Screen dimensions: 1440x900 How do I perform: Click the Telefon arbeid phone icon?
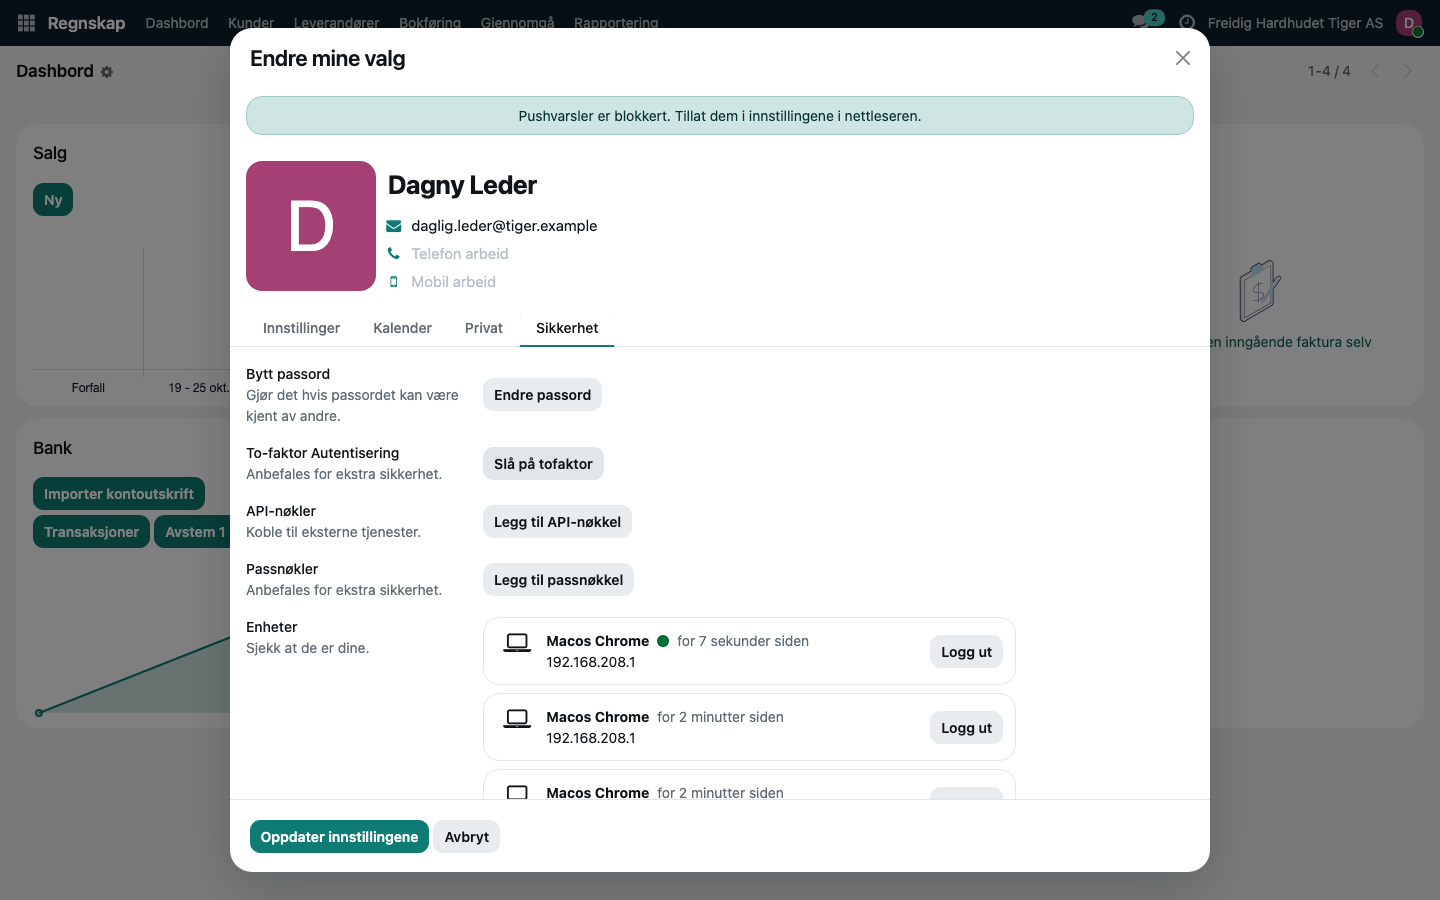(x=394, y=254)
